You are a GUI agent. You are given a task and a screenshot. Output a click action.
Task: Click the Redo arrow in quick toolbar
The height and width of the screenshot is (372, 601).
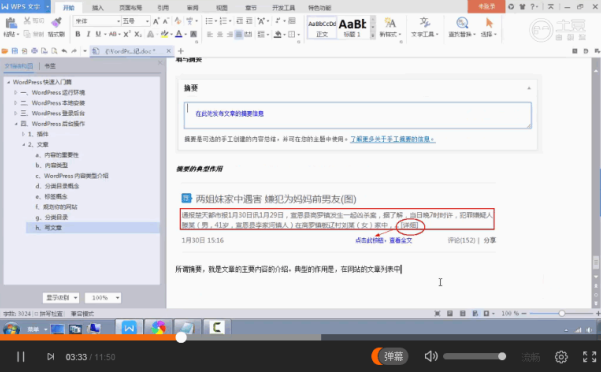click(x=74, y=51)
